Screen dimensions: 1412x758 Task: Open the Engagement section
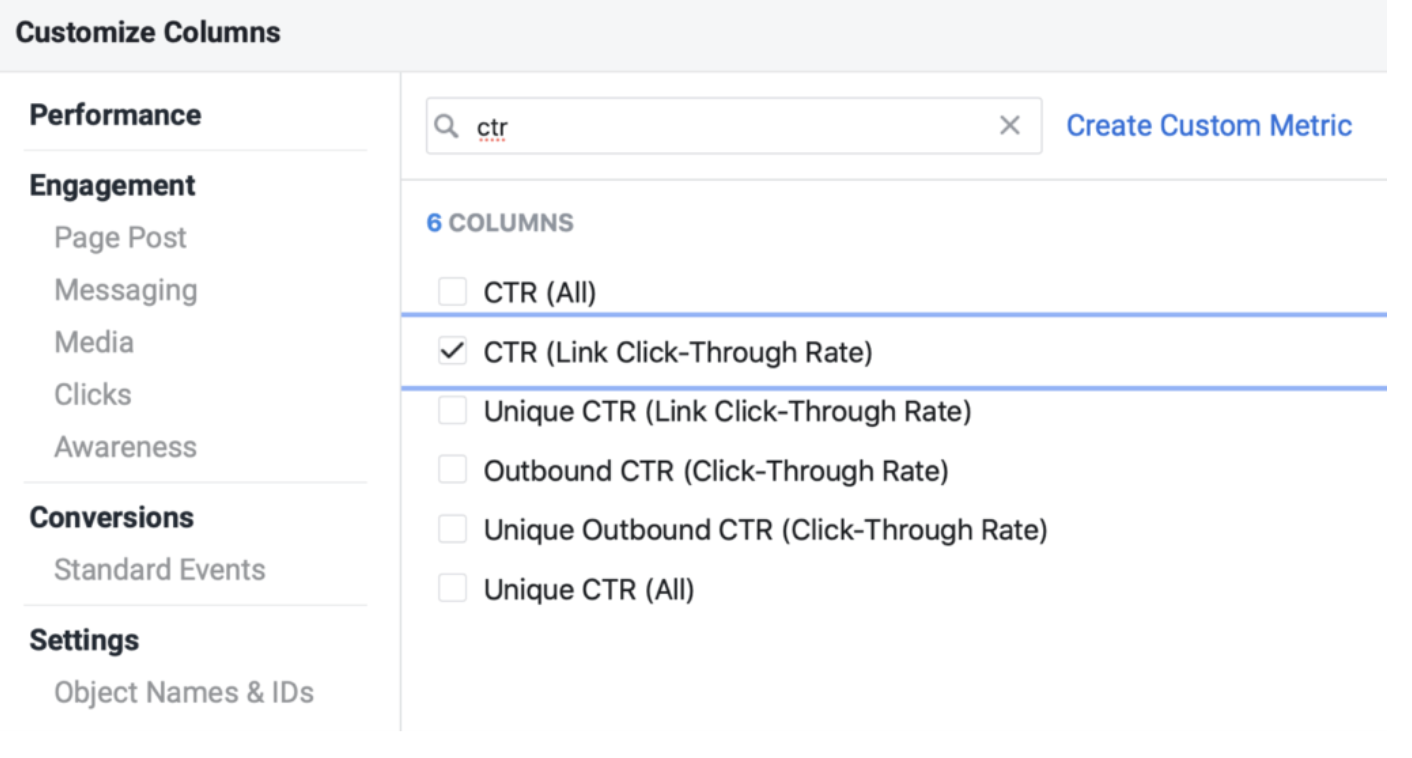(x=111, y=185)
